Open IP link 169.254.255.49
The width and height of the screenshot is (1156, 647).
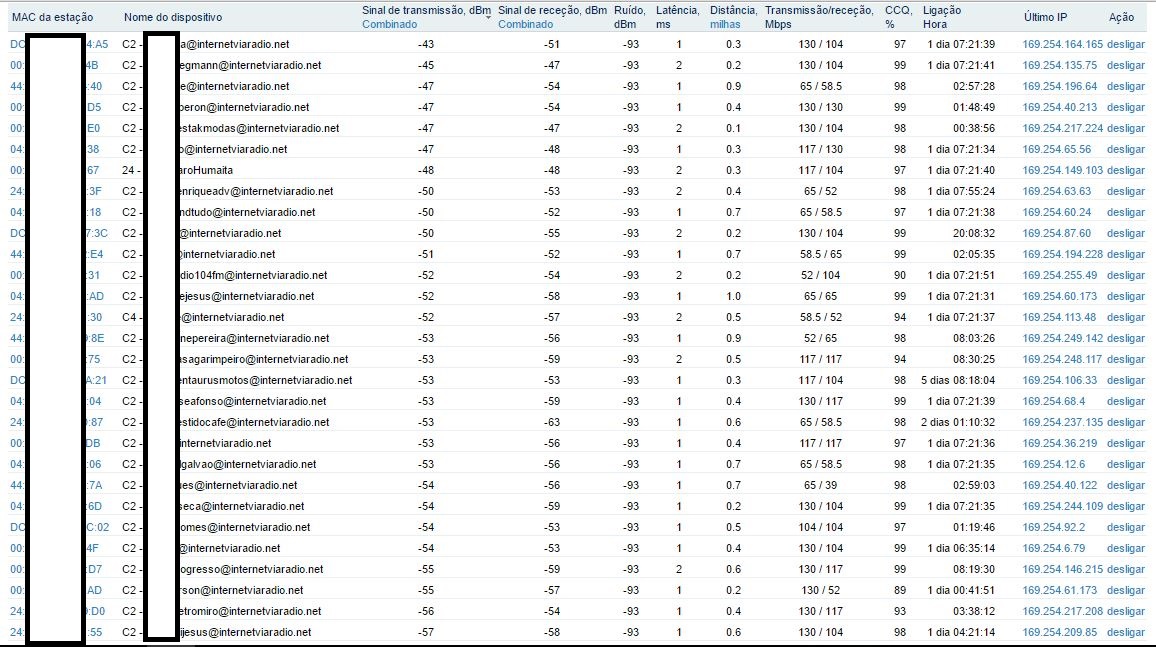1059,275
